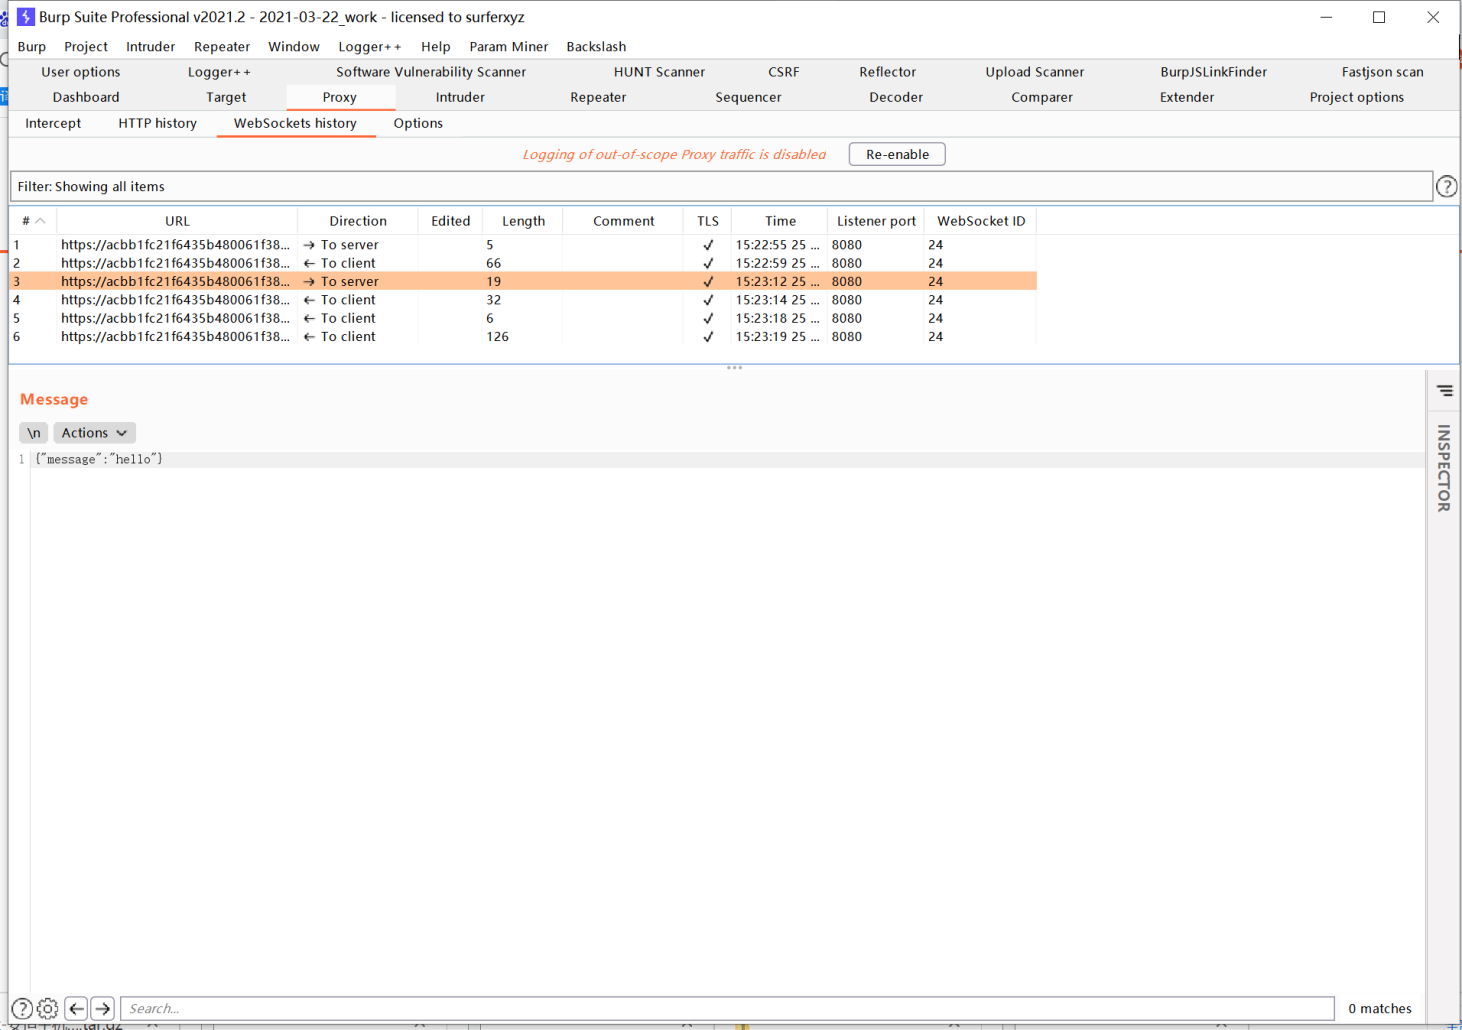This screenshot has width=1462, height=1030.
Task: Open the Inspector panel menu icon
Action: [x=1445, y=391]
